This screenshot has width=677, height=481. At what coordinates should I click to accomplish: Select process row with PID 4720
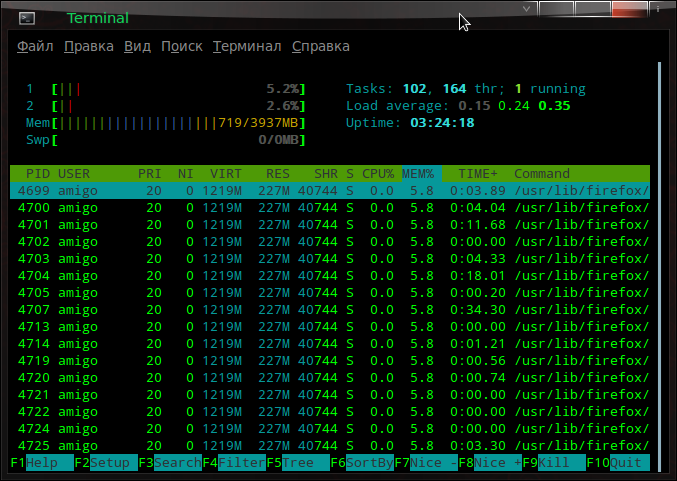[330, 377]
